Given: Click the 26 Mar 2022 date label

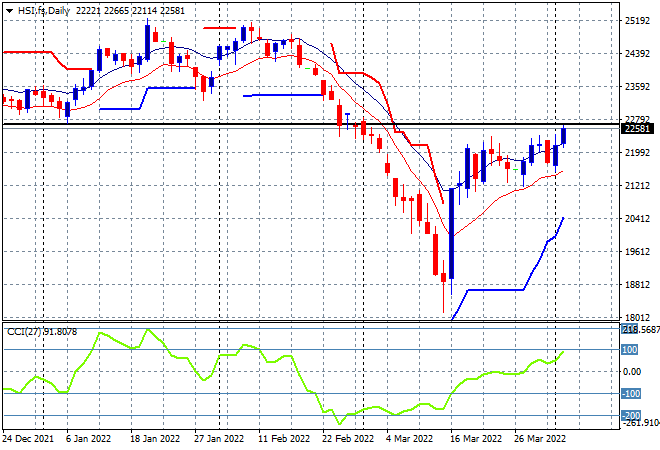Looking at the screenshot, I should click(540, 439).
